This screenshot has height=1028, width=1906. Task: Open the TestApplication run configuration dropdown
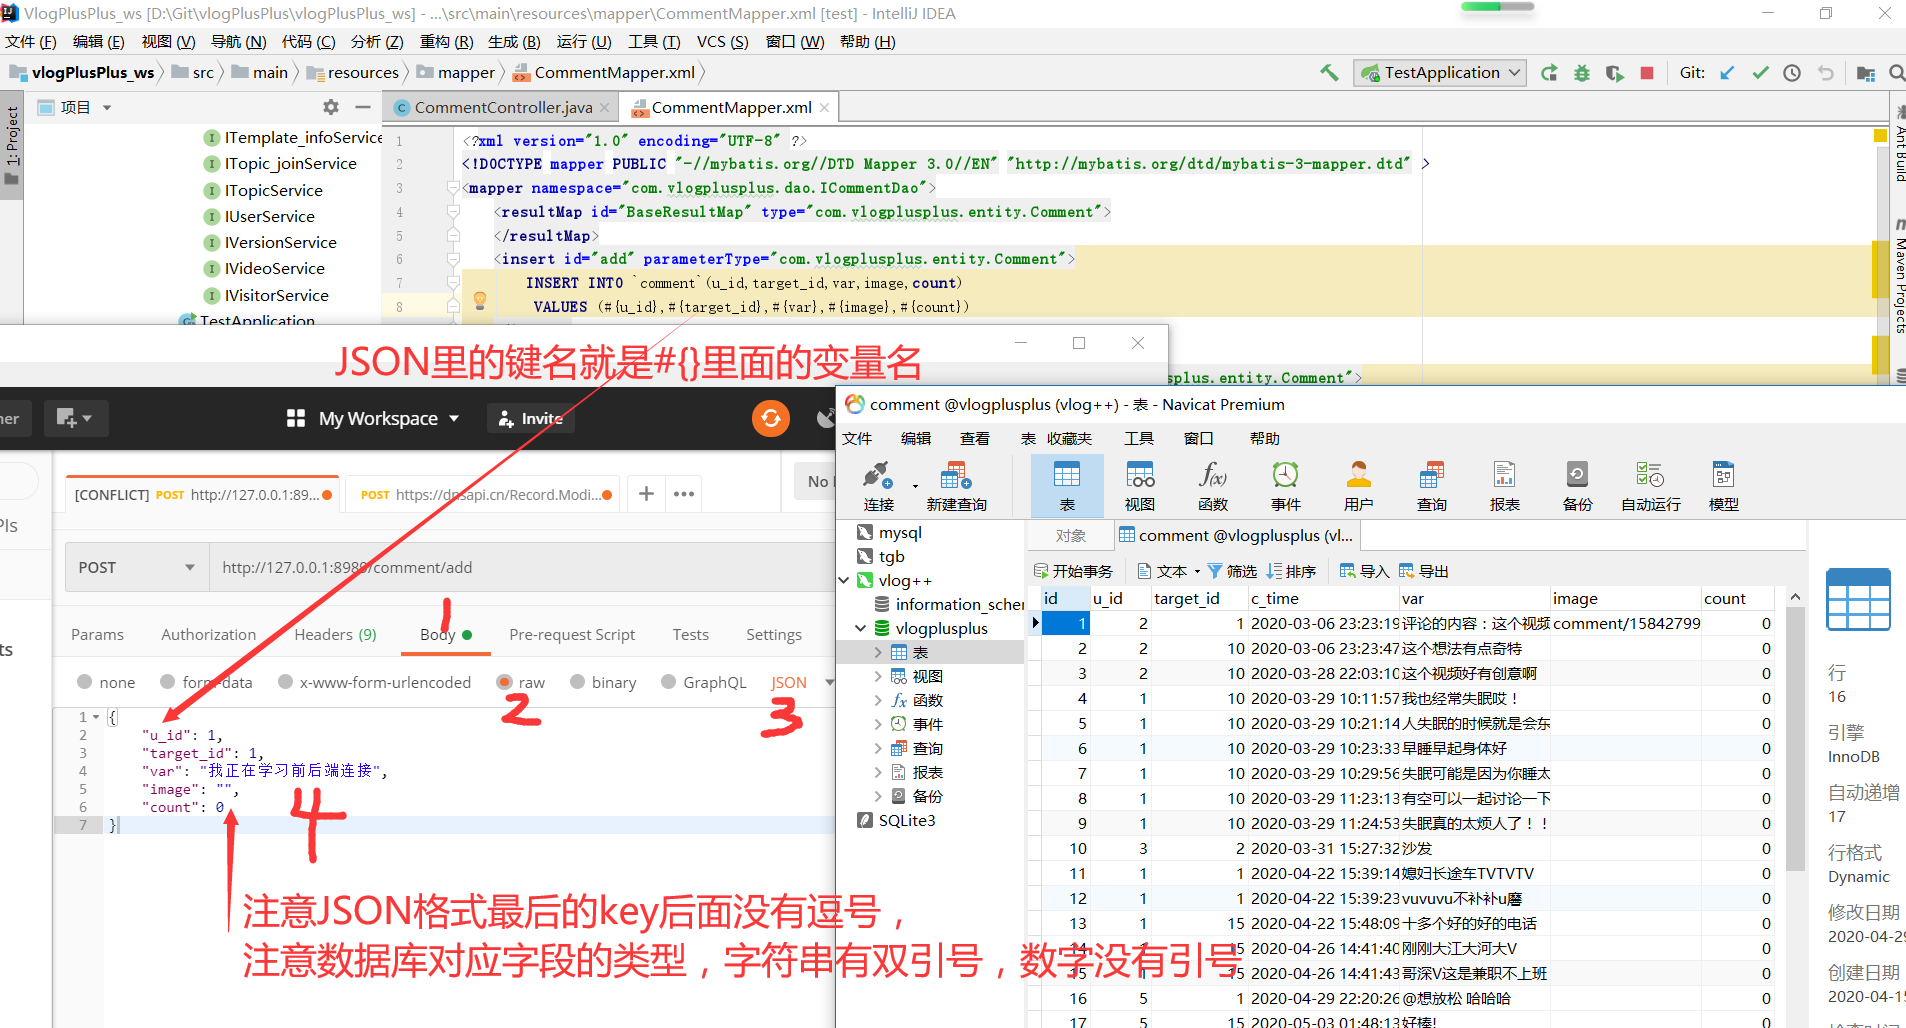1440,73
